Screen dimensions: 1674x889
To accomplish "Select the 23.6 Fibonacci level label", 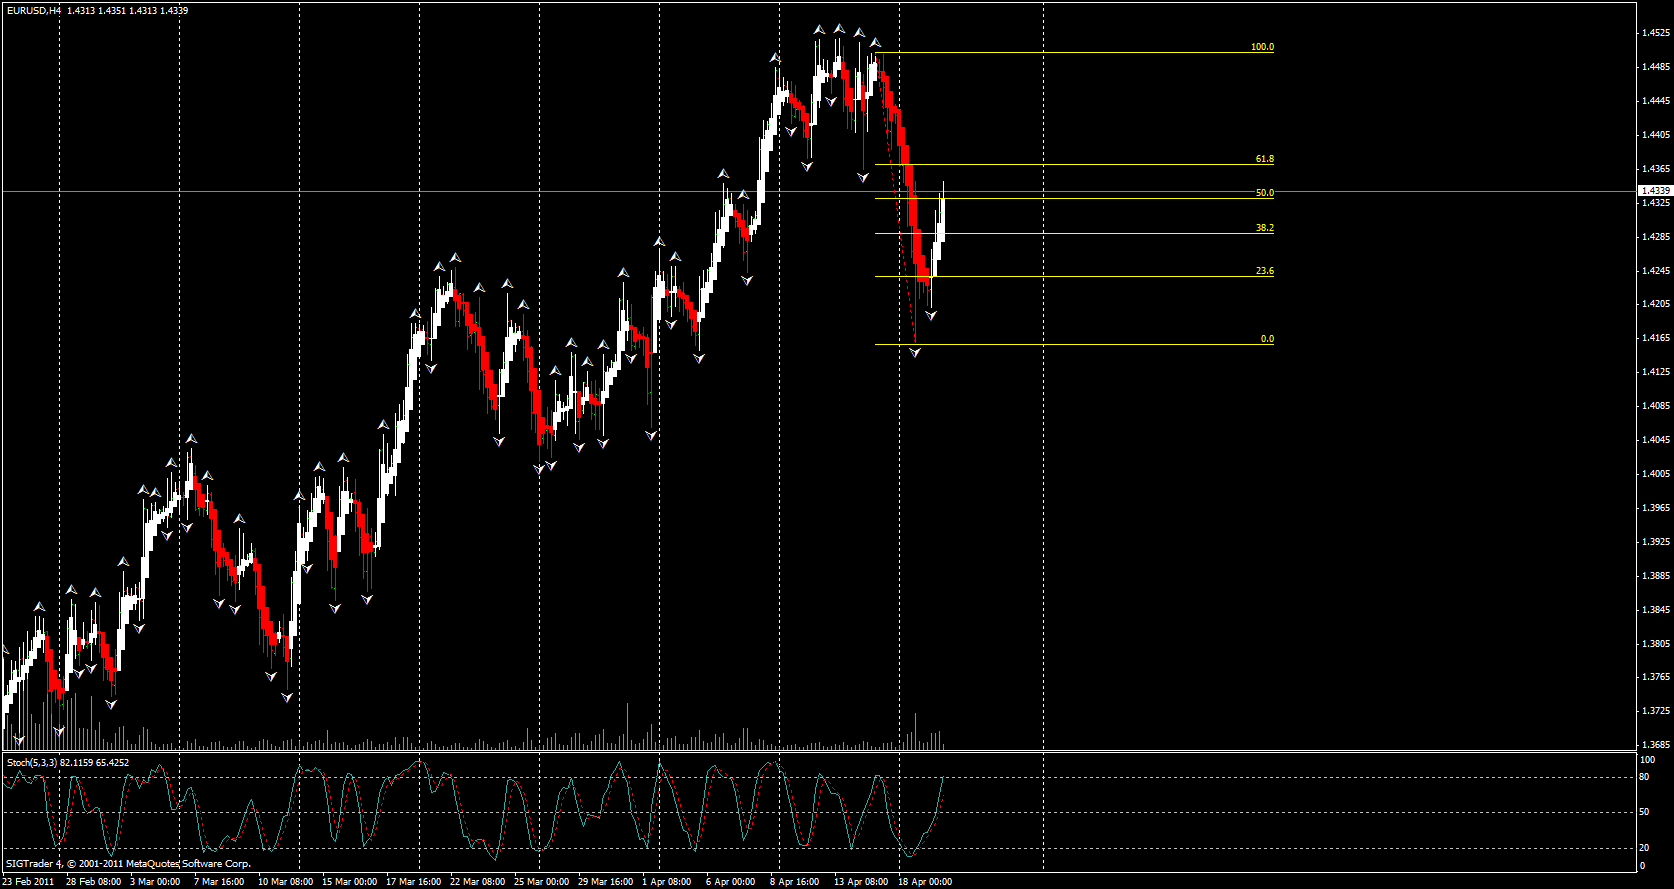I will pos(1264,271).
